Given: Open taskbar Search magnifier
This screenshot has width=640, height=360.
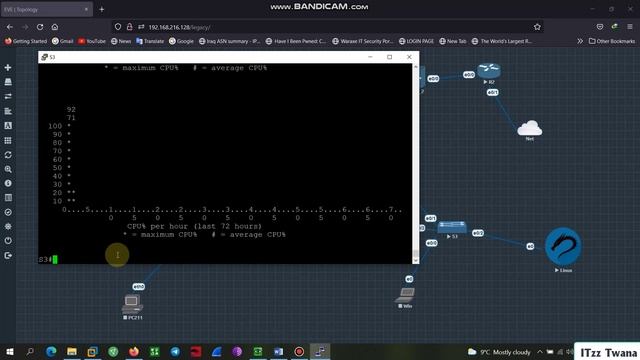Looking at the screenshot, I should [30, 351].
